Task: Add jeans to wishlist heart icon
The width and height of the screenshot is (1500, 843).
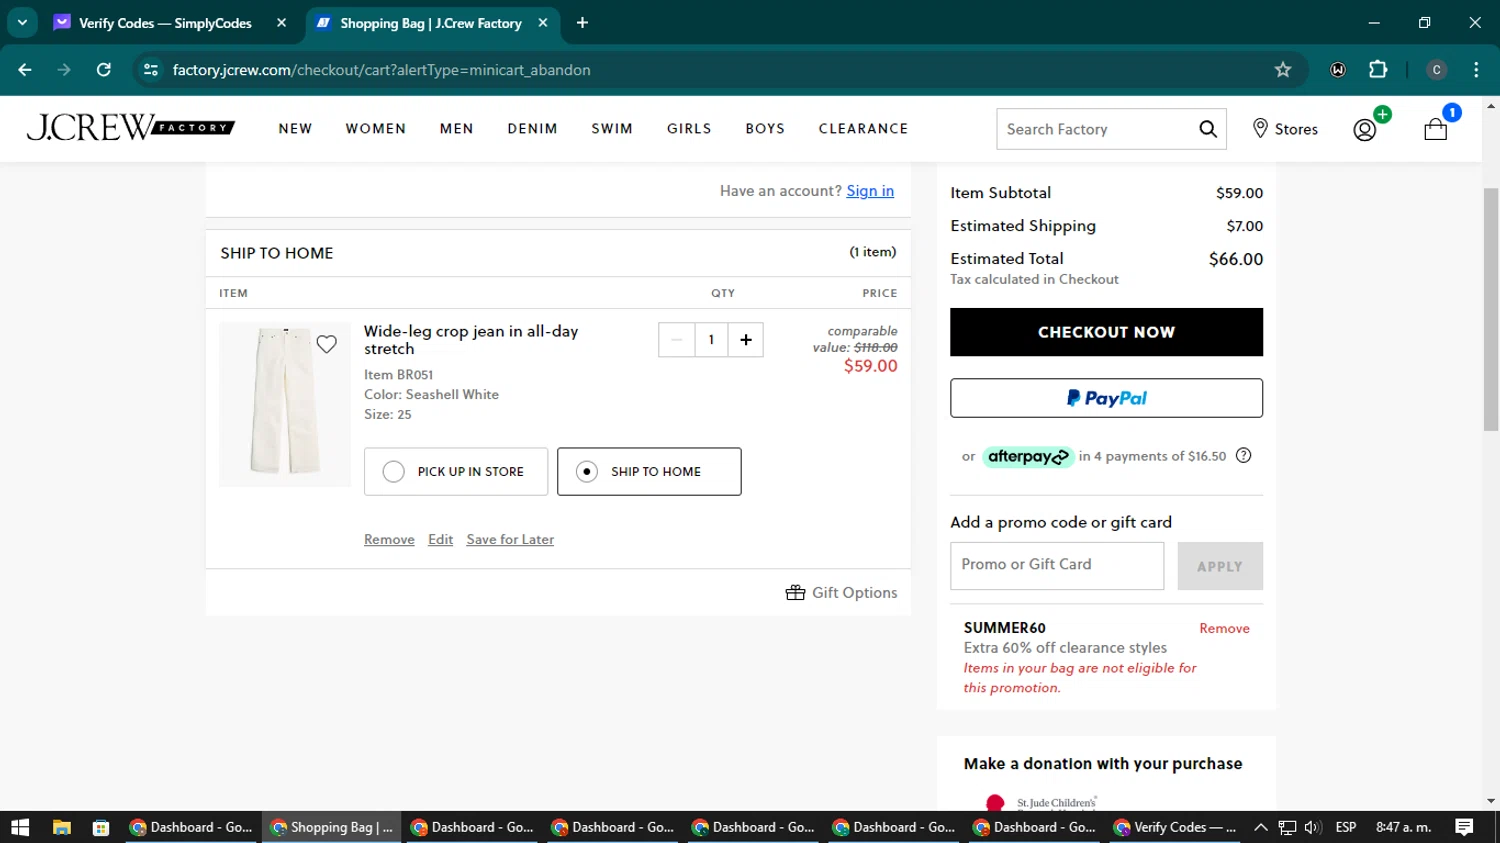Action: pos(326,344)
